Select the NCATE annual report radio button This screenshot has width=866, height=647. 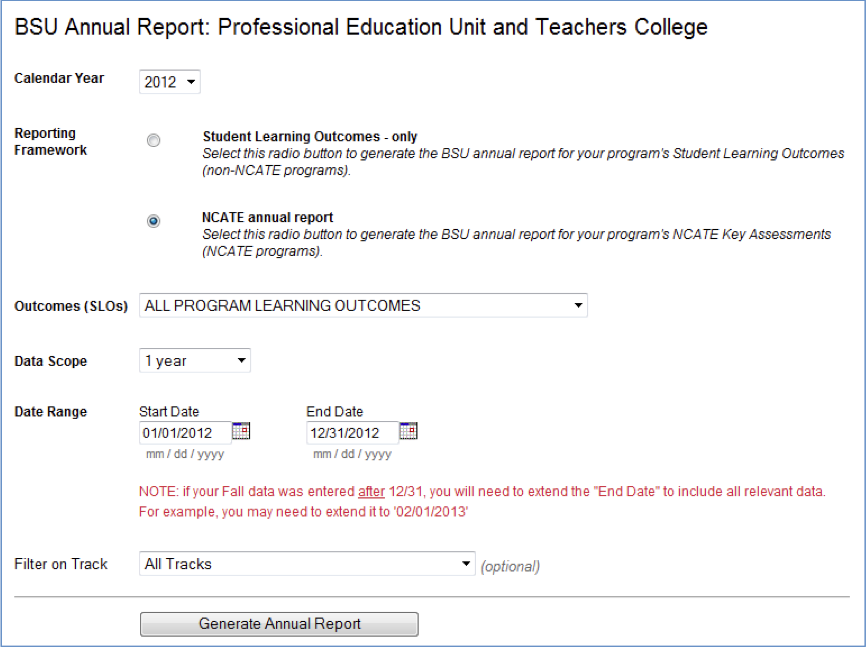(153, 222)
